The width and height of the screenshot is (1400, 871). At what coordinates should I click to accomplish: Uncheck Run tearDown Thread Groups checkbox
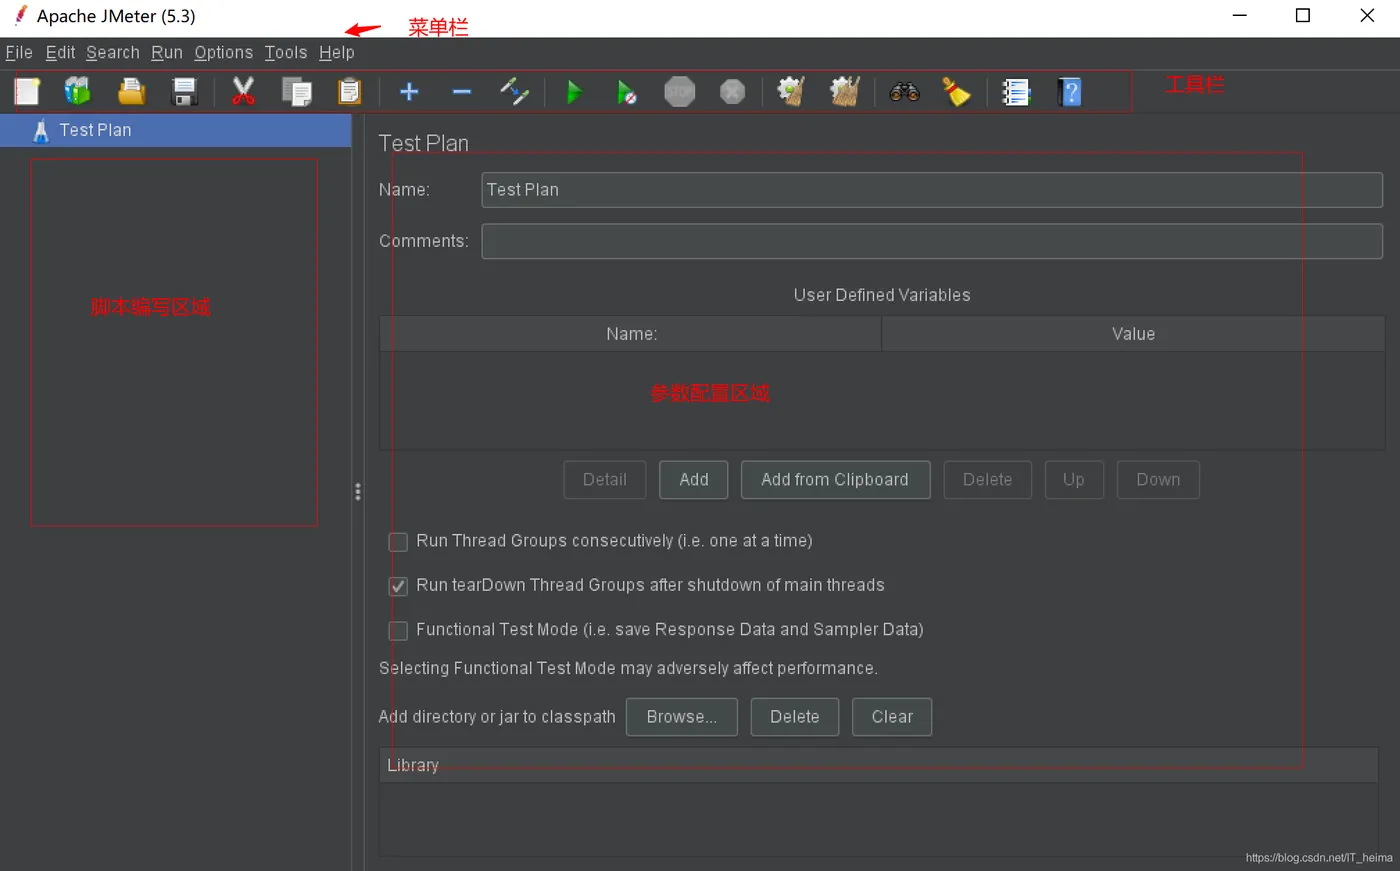click(x=398, y=586)
